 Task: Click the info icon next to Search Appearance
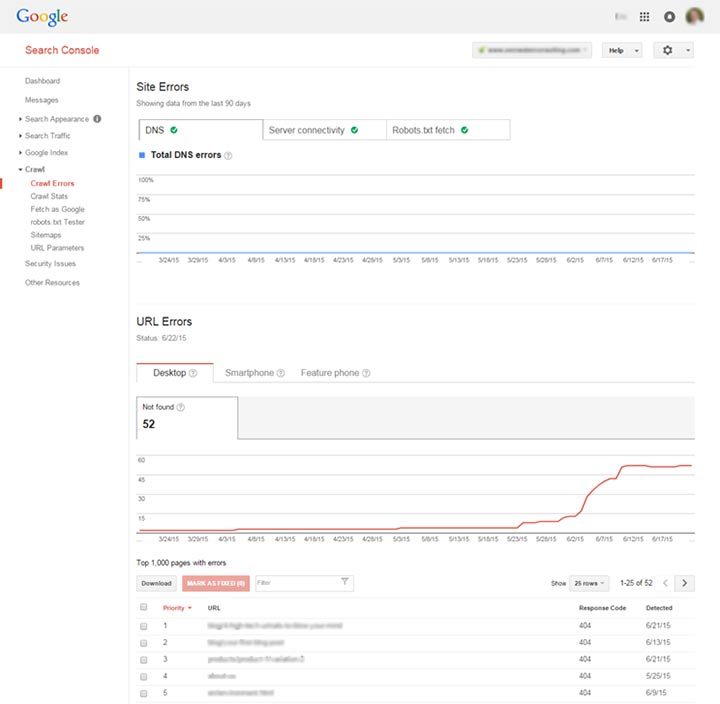tap(97, 119)
